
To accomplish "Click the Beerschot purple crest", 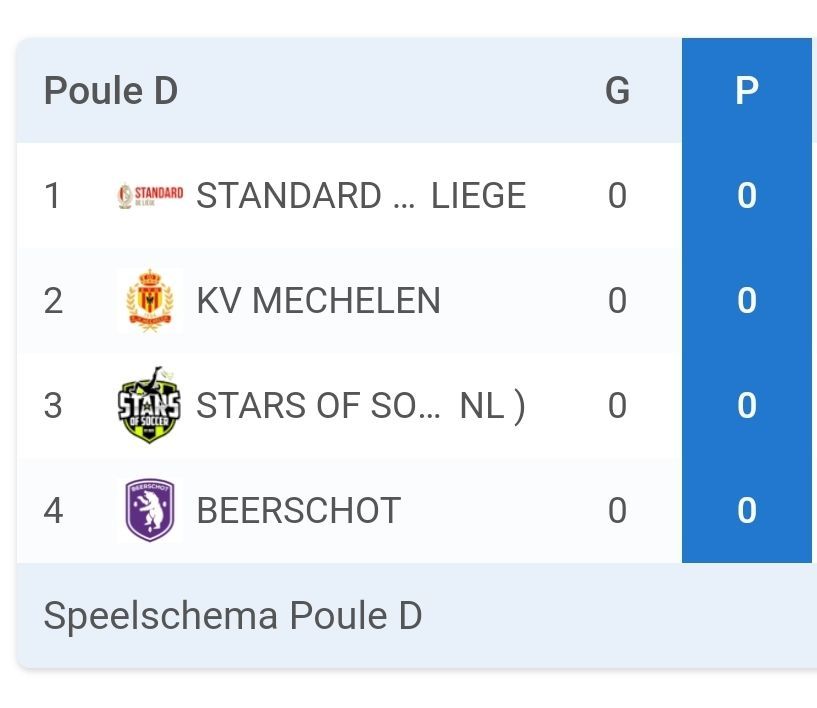I will (x=150, y=510).
